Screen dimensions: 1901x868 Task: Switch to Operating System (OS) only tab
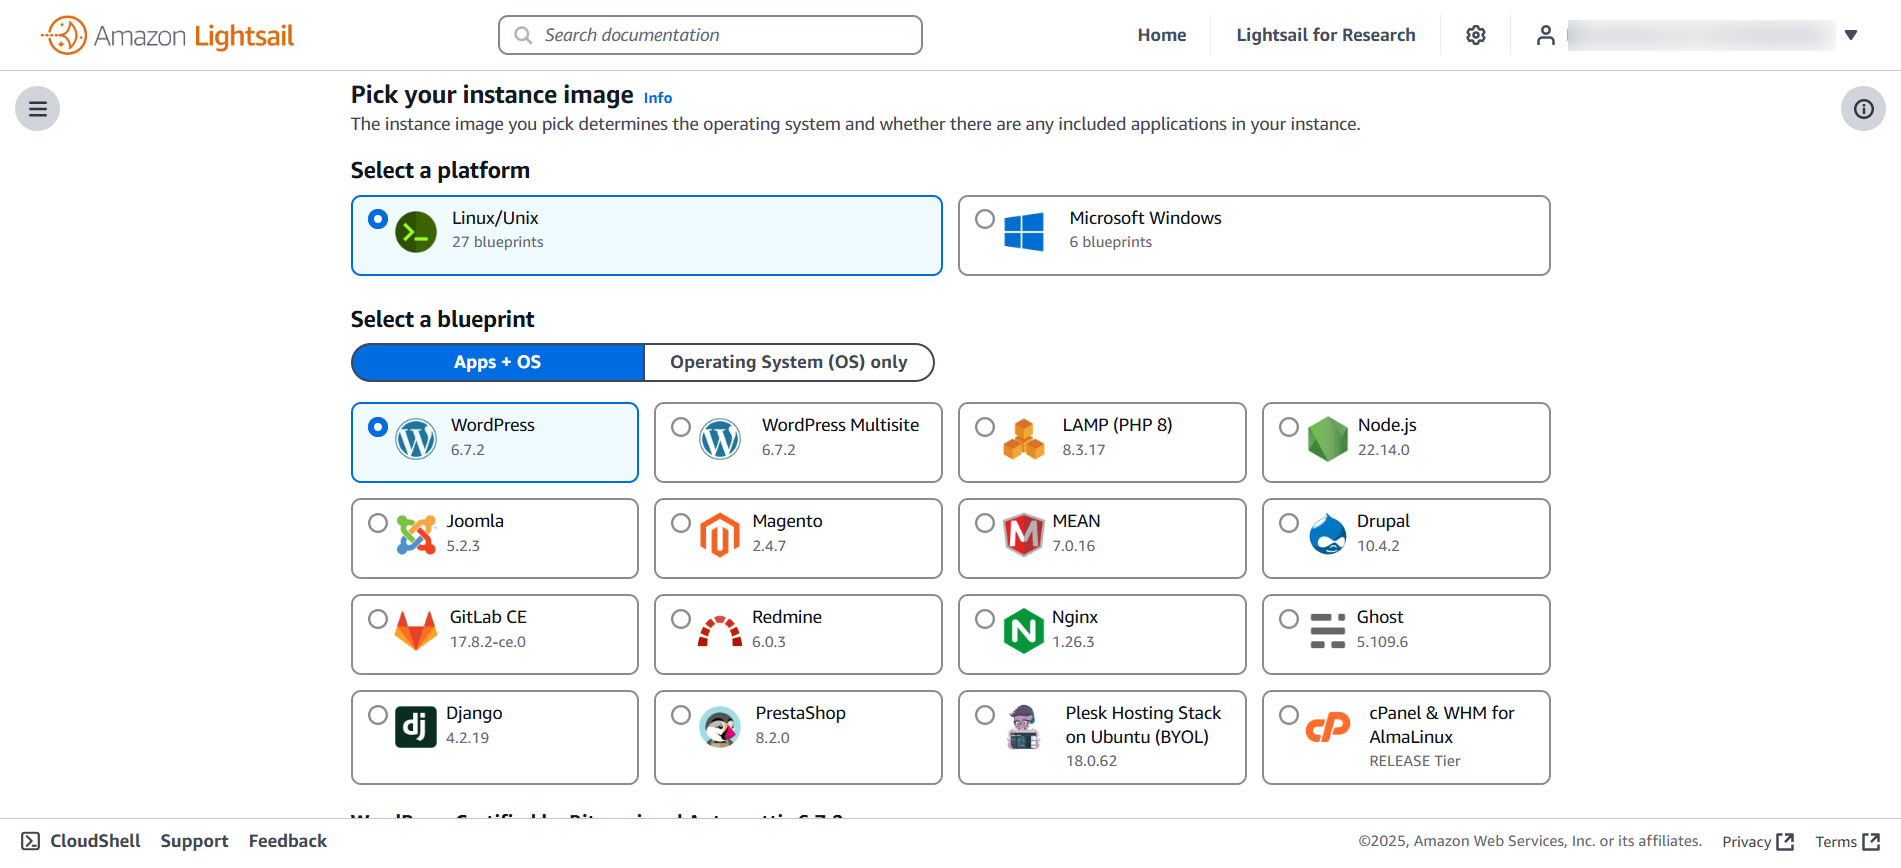click(x=788, y=362)
